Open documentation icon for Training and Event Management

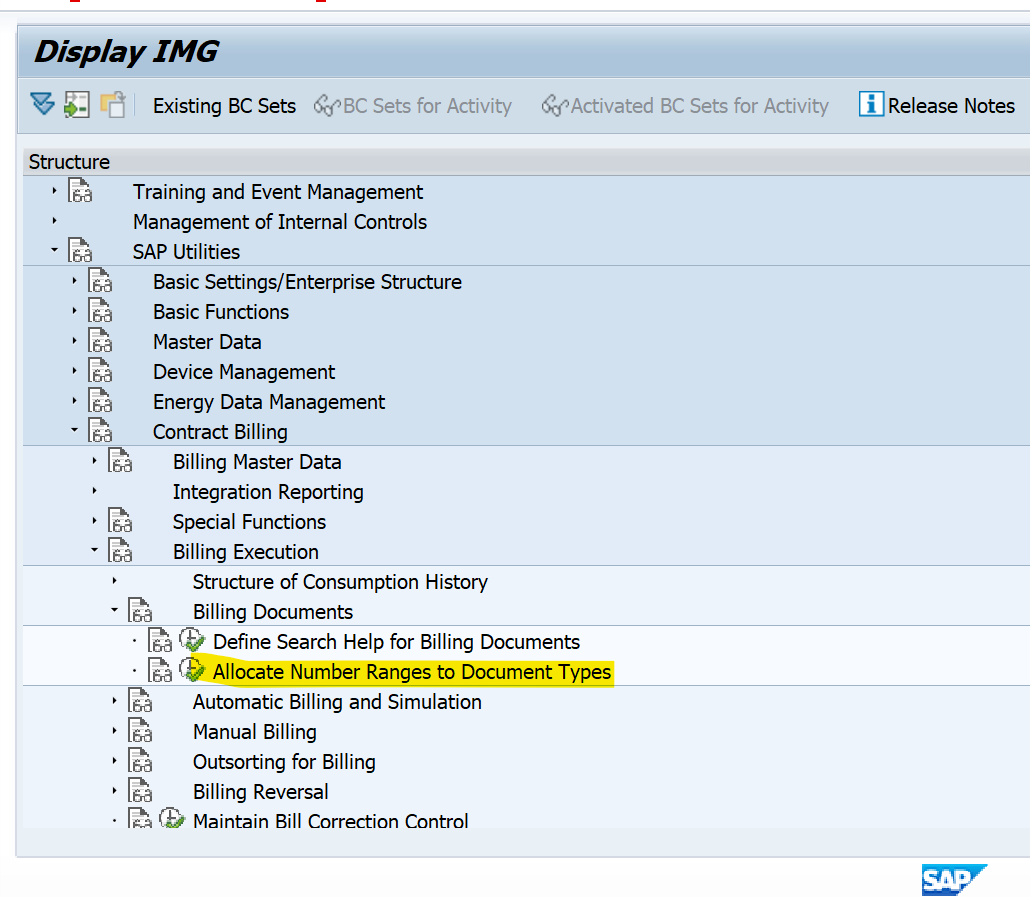click(x=80, y=191)
